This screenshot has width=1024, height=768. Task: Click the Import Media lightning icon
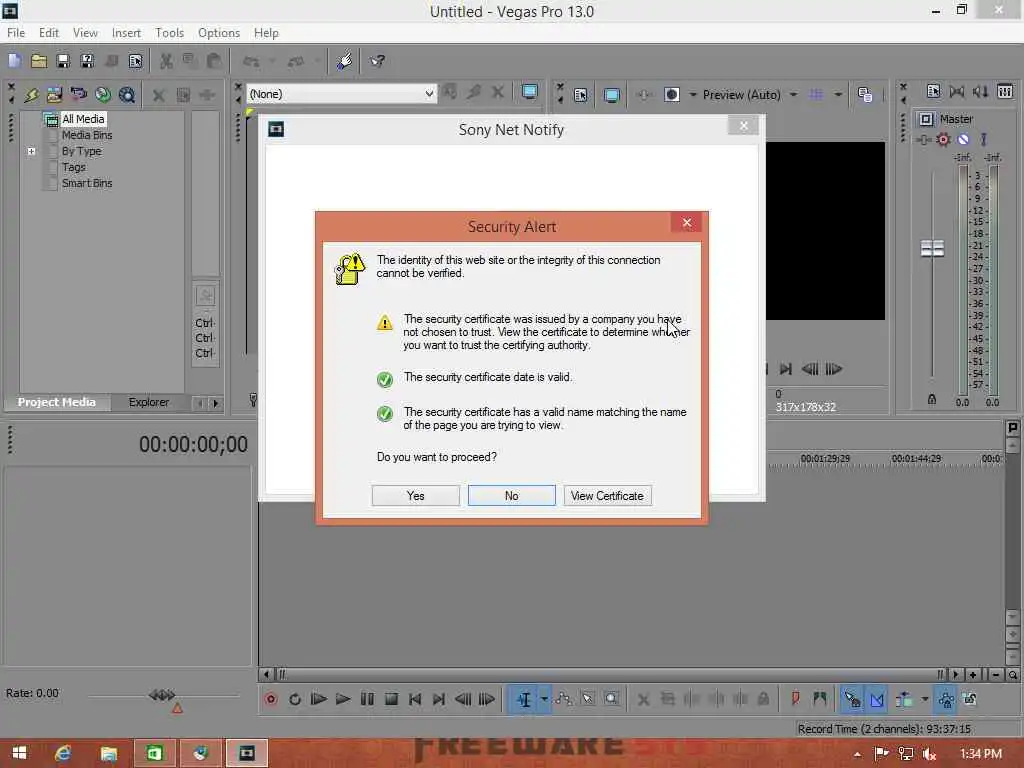31,95
